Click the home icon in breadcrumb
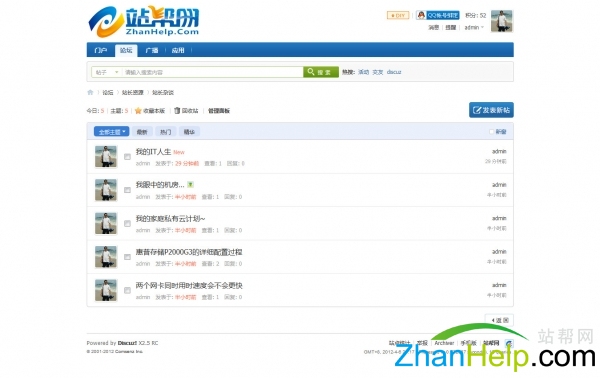Viewport: 600px width, 378px height. [90, 92]
